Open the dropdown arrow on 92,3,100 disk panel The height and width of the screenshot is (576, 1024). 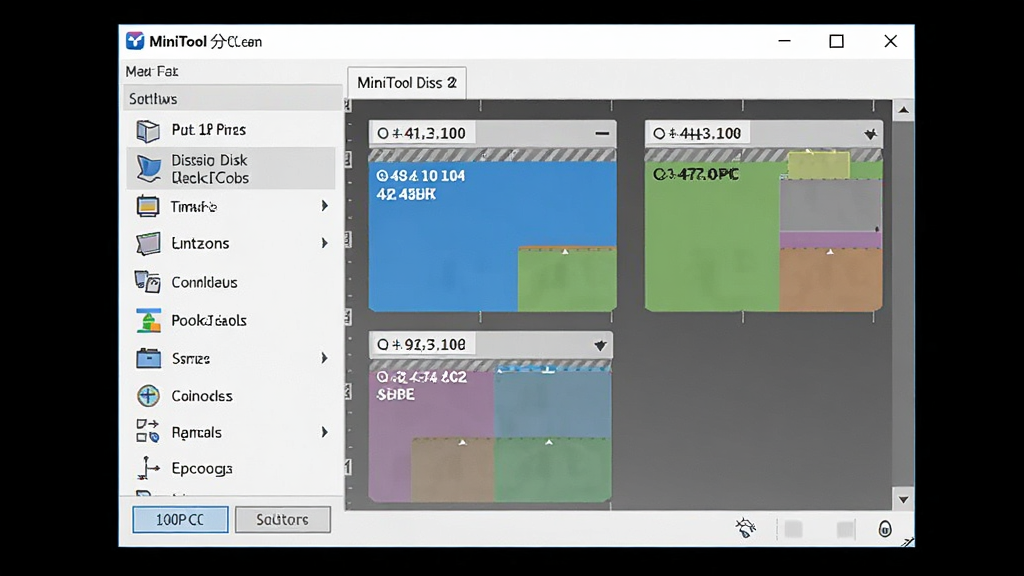click(x=600, y=345)
